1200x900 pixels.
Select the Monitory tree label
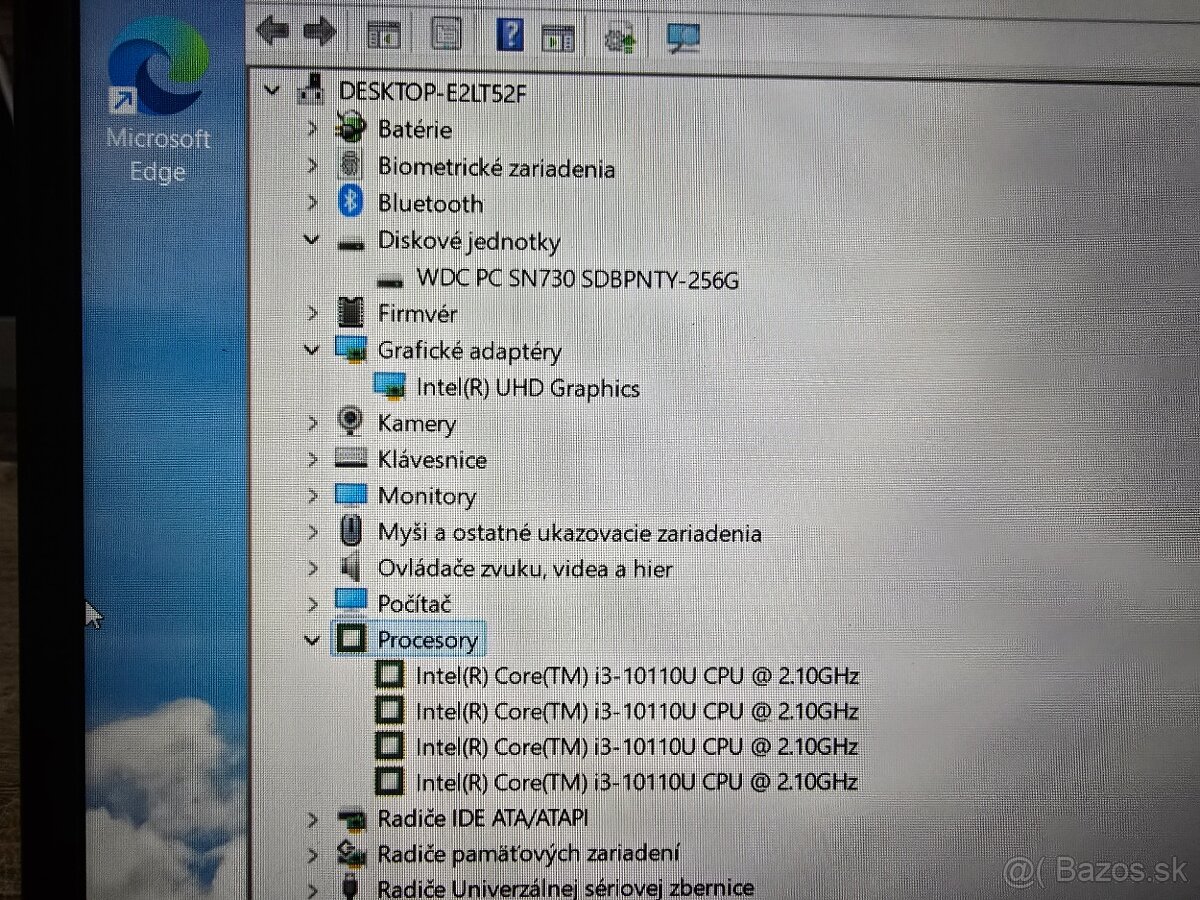(x=426, y=495)
